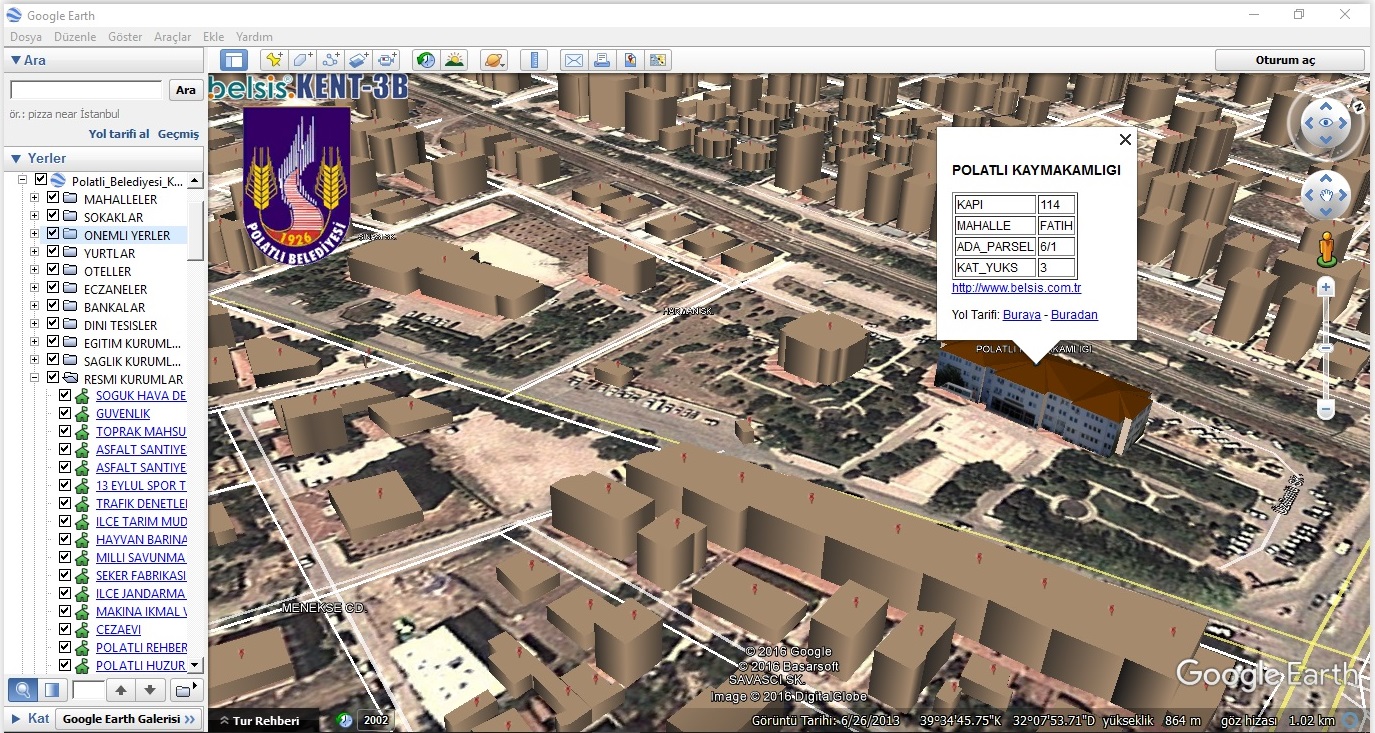1375x733 pixels.
Task: Click the Places transparency icon
Action: pos(52,690)
